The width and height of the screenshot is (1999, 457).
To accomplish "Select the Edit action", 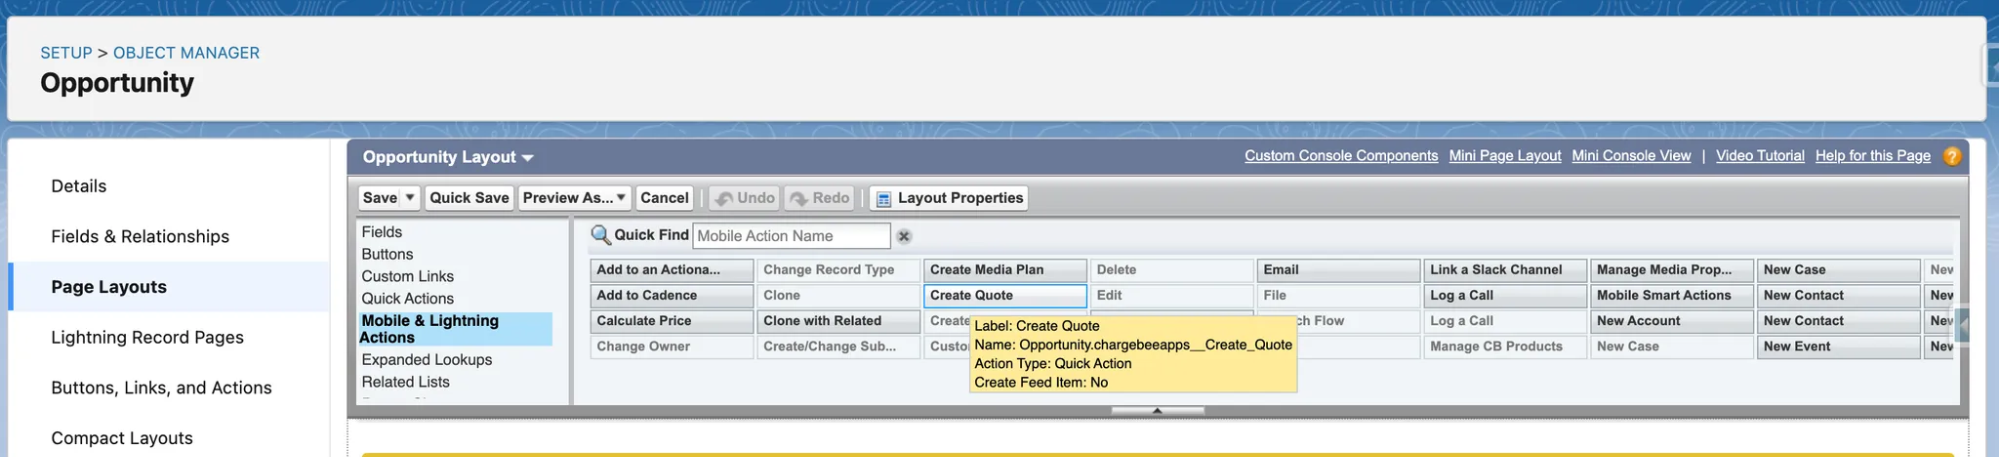I will pyautogui.click(x=1171, y=296).
